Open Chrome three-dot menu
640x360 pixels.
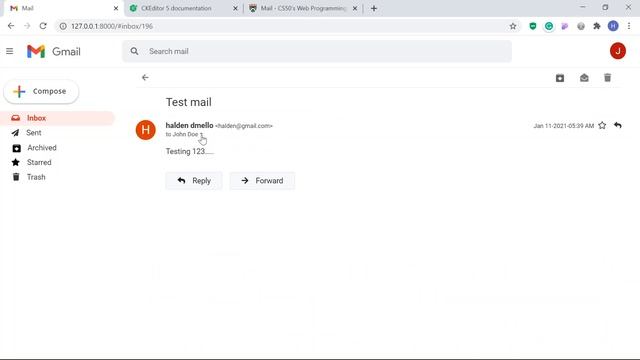click(x=629, y=26)
